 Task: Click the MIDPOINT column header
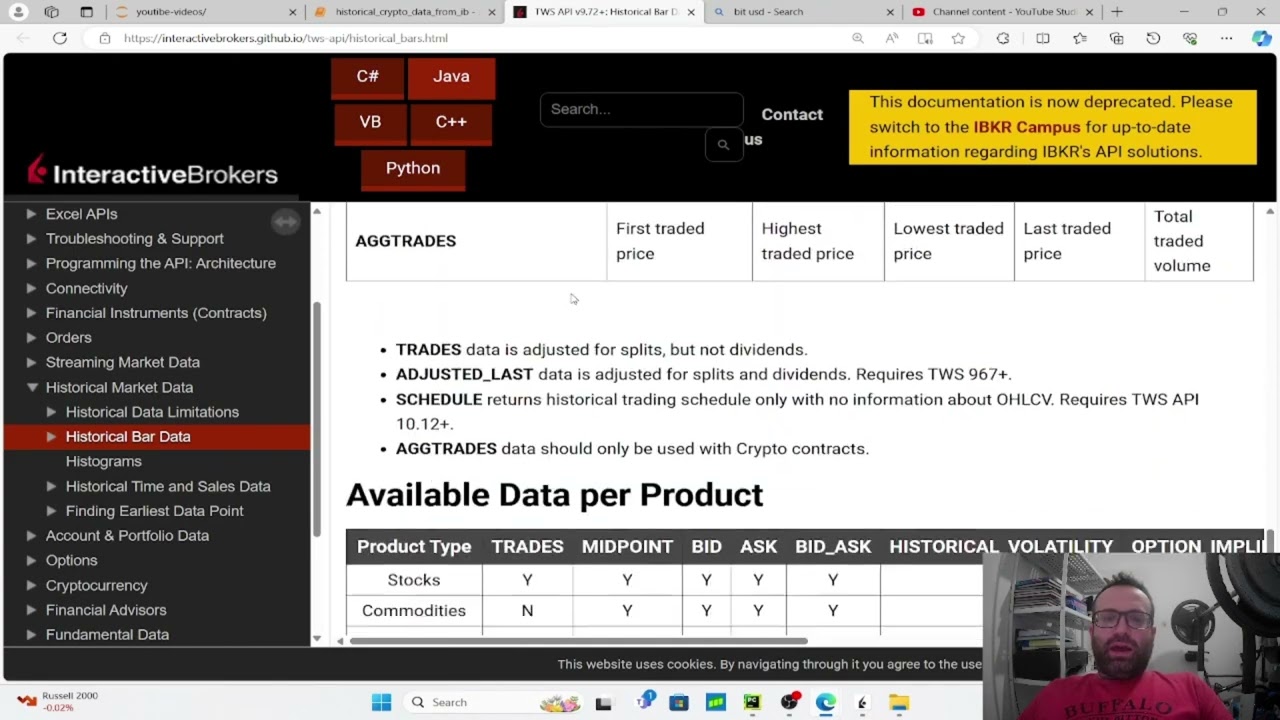coord(627,547)
